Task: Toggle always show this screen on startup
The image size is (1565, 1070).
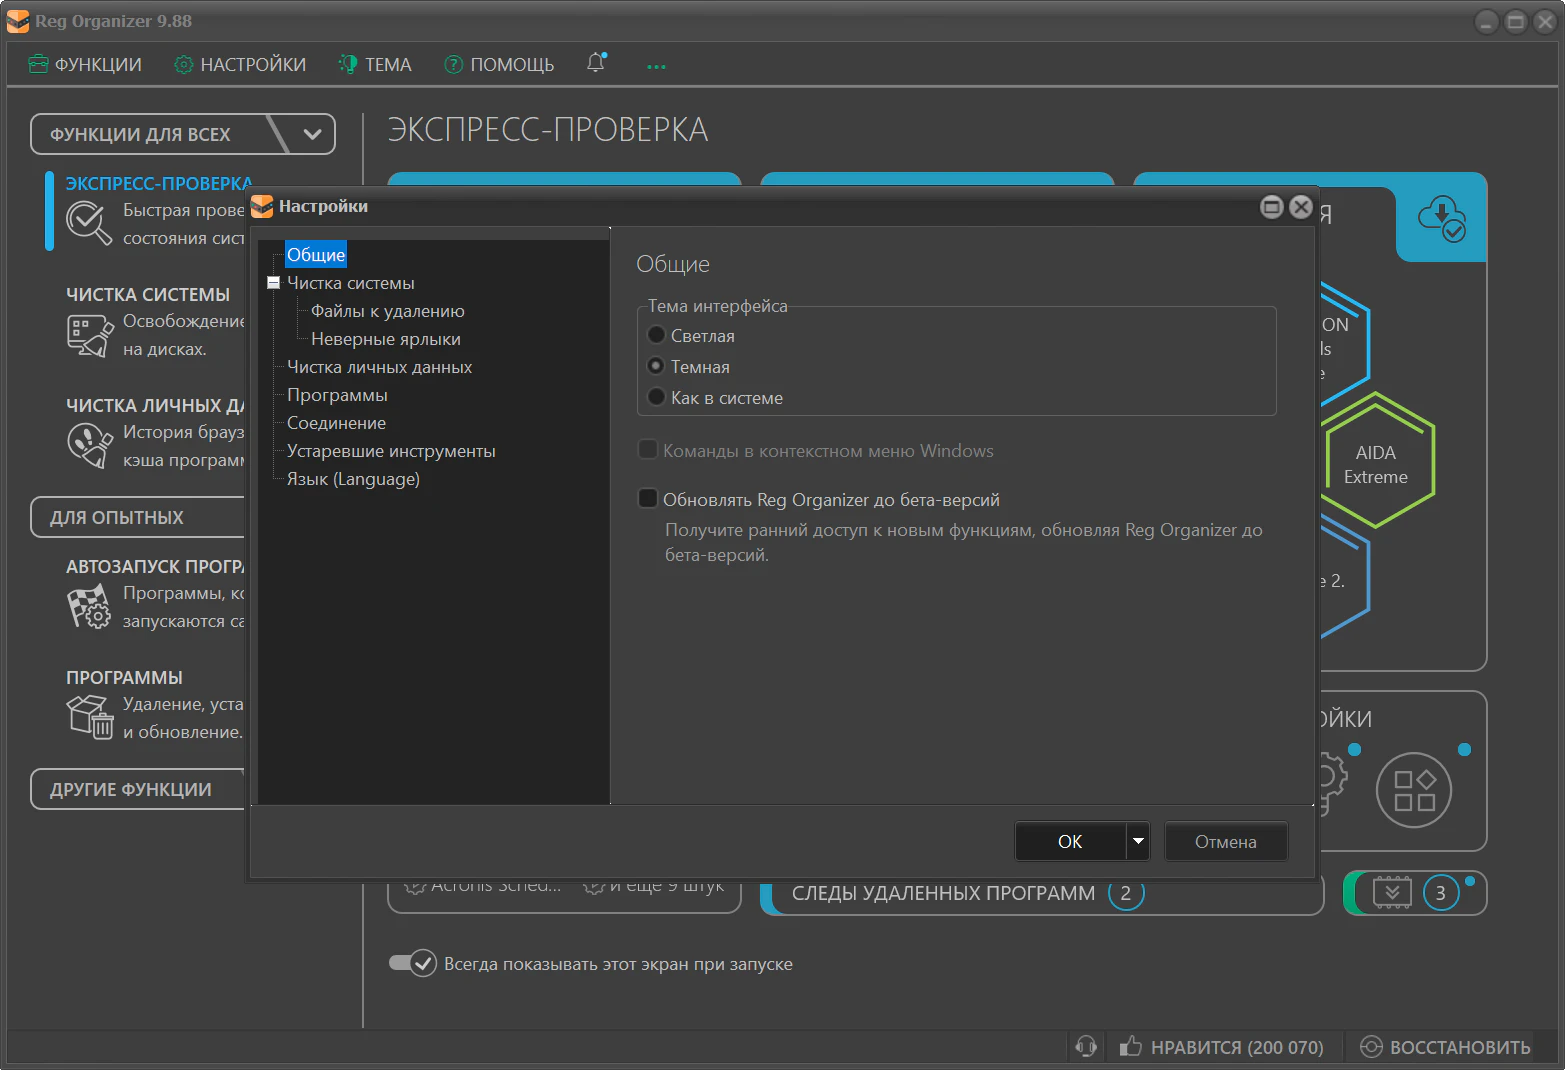Action: [412, 963]
